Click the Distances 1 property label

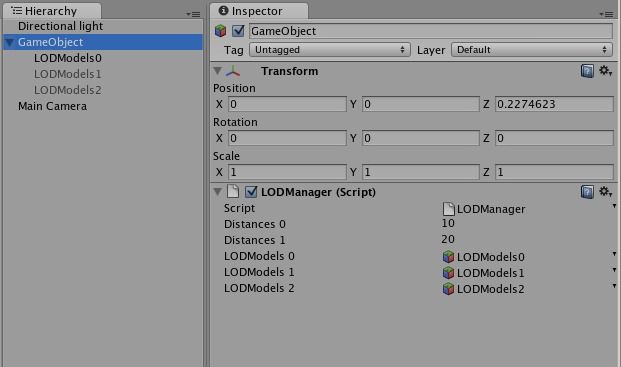tap(255, 240)
